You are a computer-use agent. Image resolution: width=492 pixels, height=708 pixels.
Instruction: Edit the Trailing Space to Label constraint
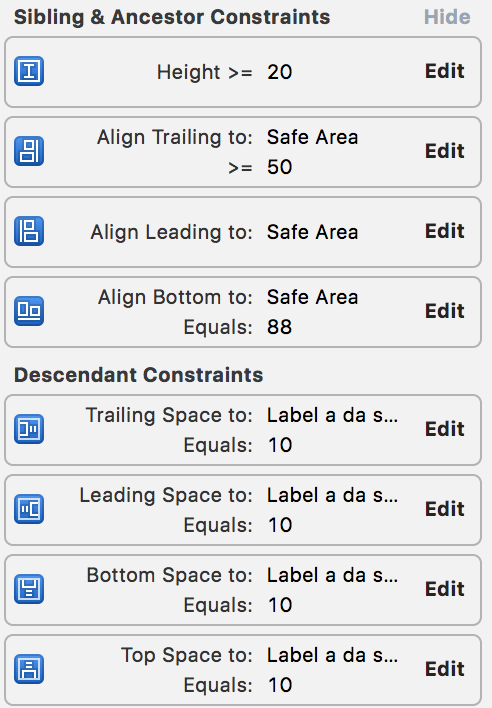[x=445, y=429]
